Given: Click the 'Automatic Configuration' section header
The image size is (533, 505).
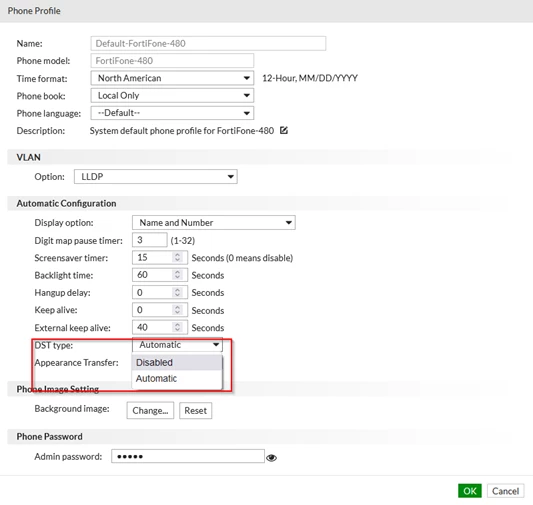Looking at the screenshot, I should tap(66, 203).
